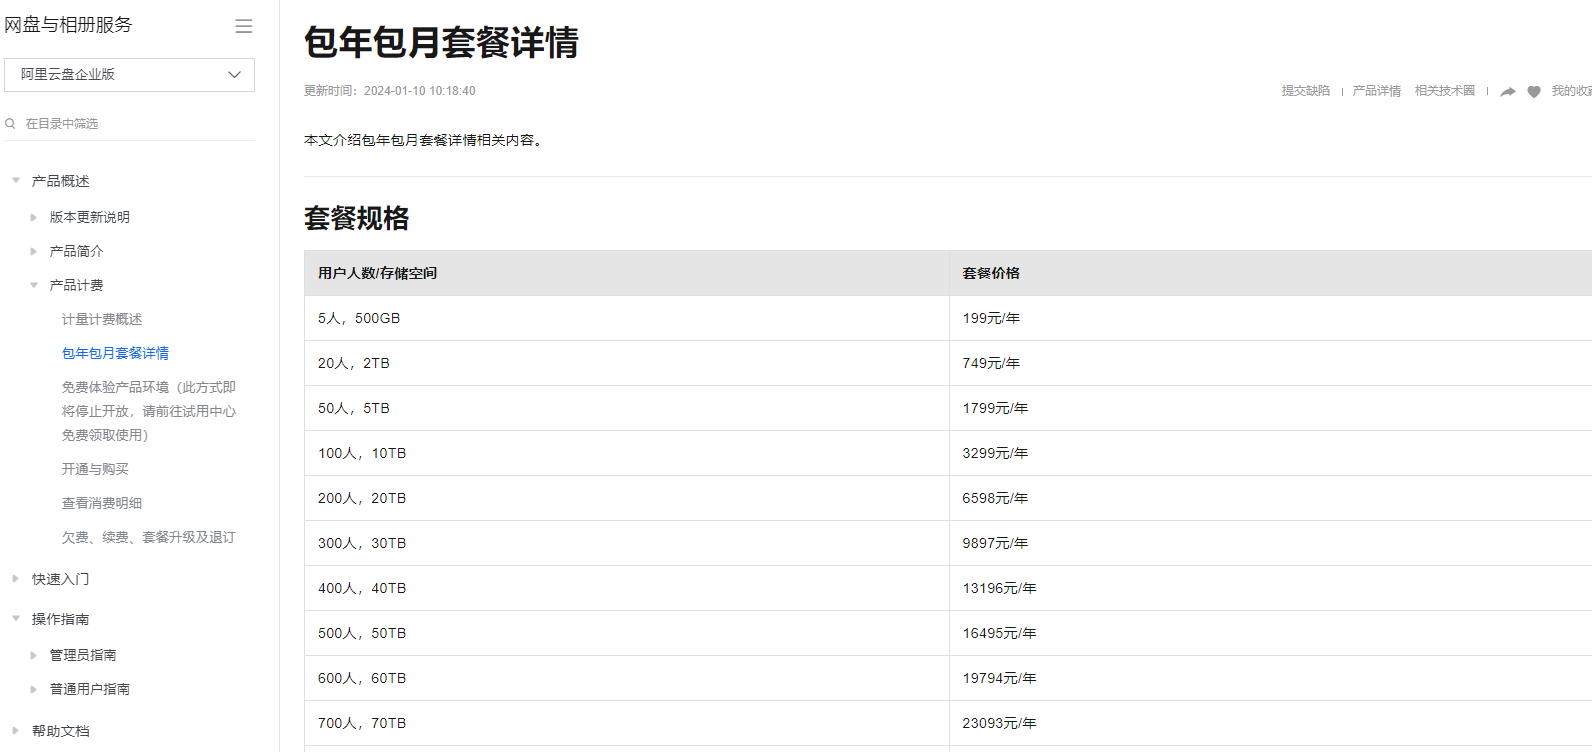The height and width of the screenshot is (752, 1592).
Task: Click the heart favorite icon
Action: 1534,91
